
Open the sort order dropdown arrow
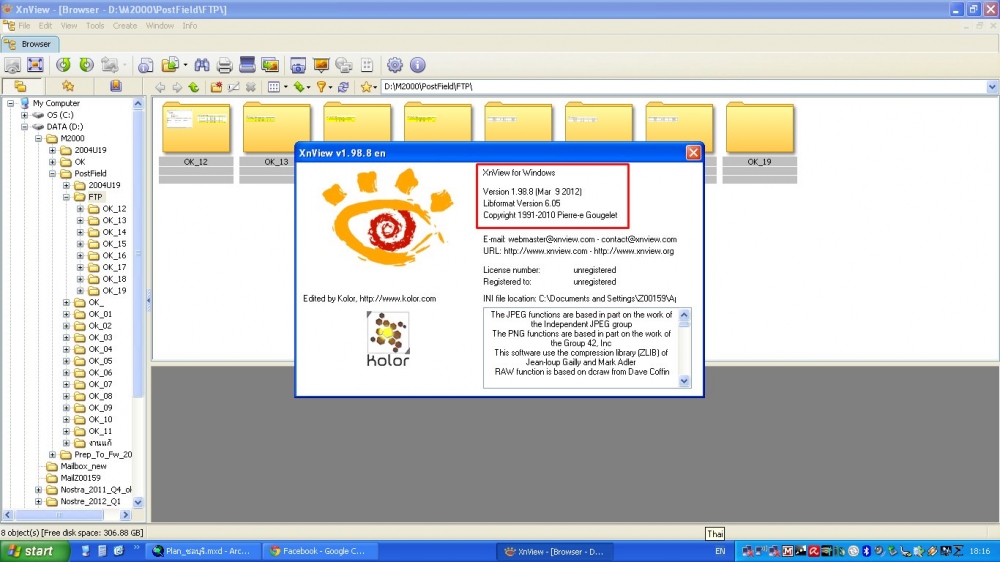309,87
